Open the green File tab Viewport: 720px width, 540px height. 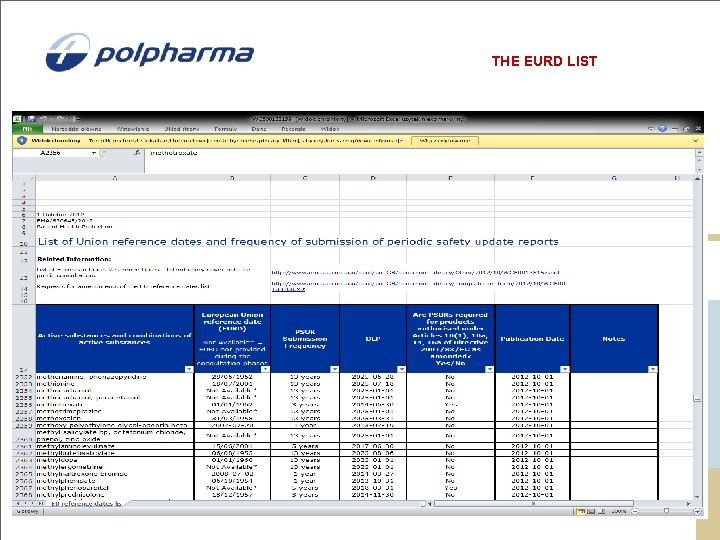[x=27, y=129]
